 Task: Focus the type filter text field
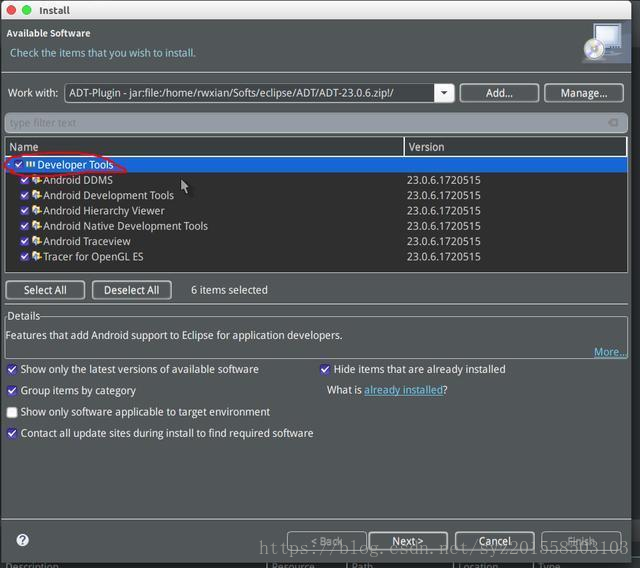click(x=316, y=123)
